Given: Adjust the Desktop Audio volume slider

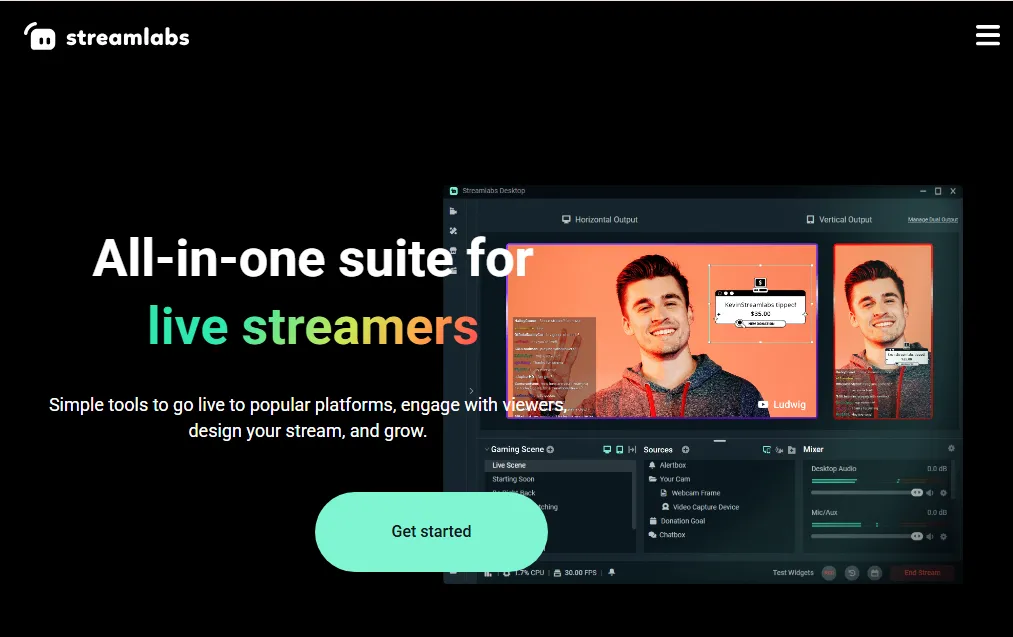Looking at the screenshot, I should [867, 493].
